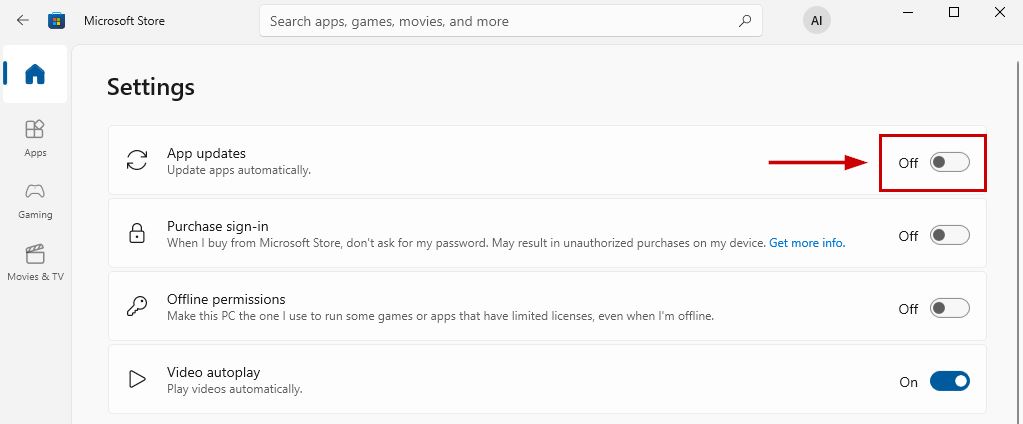This screenshot has height=424, width=1023.
Task: Open the Home page icon
Action: coord(35,74)
